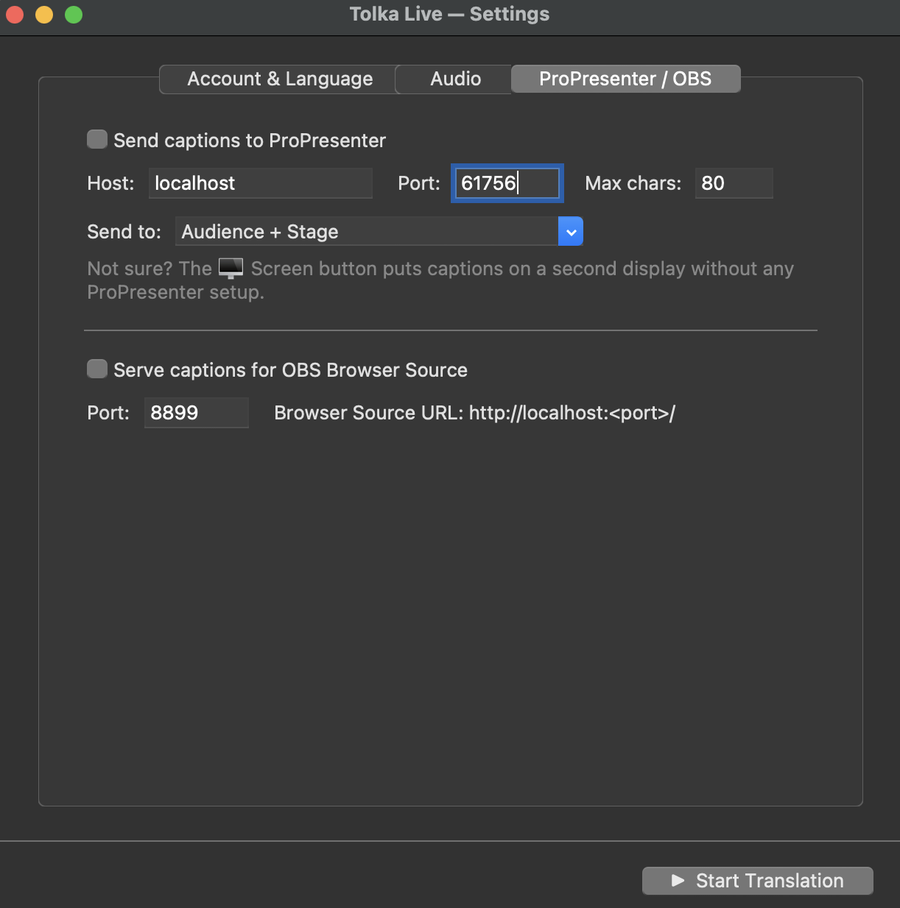
Task: Open the Send to dropdown arrow
Action: coord(570,232)
